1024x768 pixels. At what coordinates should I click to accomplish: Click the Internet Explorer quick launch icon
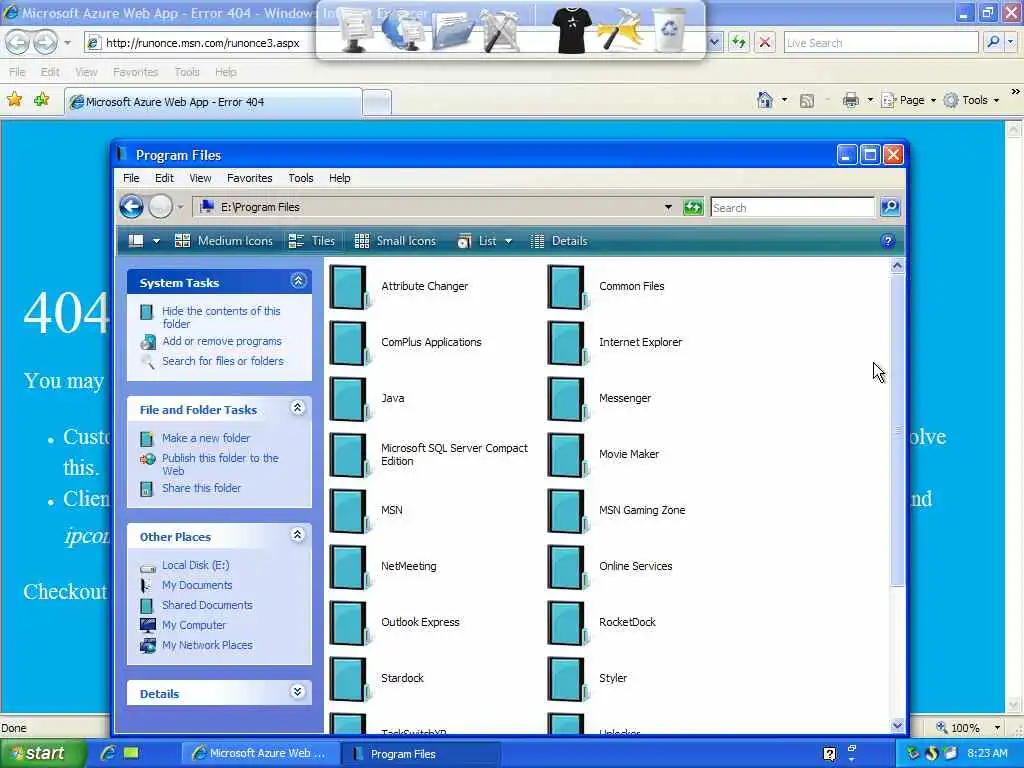tap(108, 753)
